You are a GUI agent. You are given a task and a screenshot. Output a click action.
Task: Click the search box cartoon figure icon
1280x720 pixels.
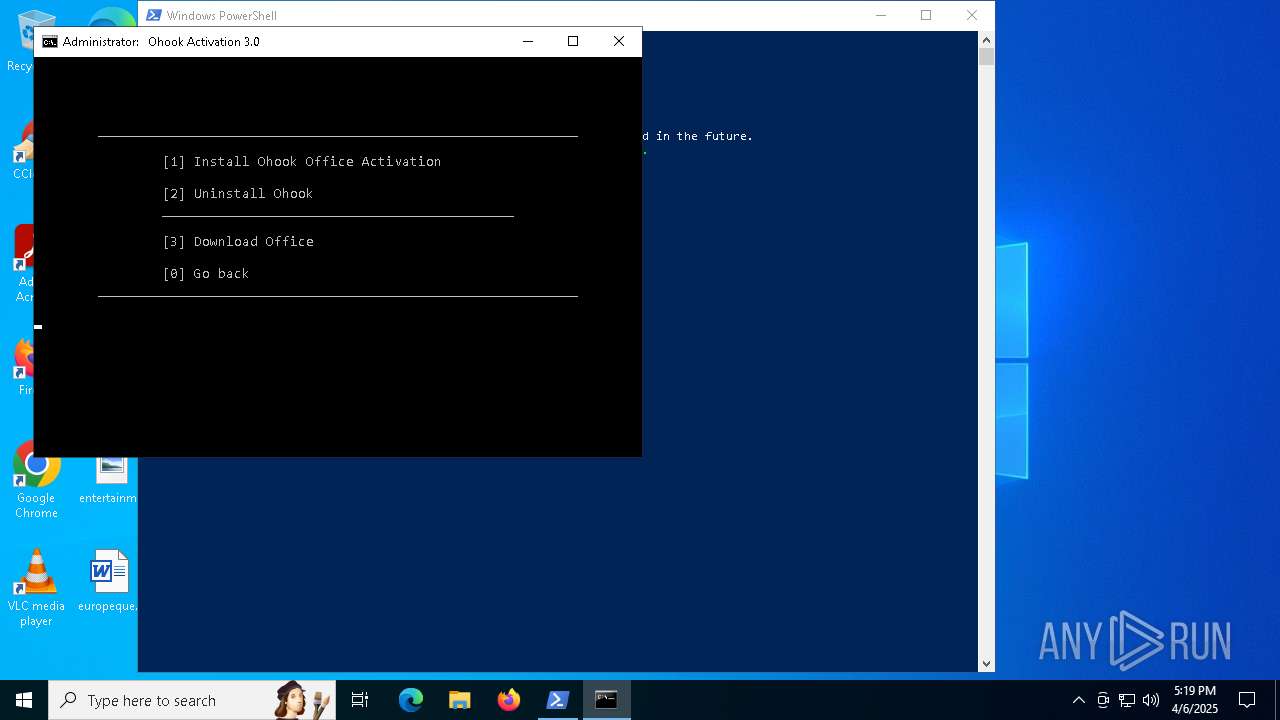[x=303, y=700]
